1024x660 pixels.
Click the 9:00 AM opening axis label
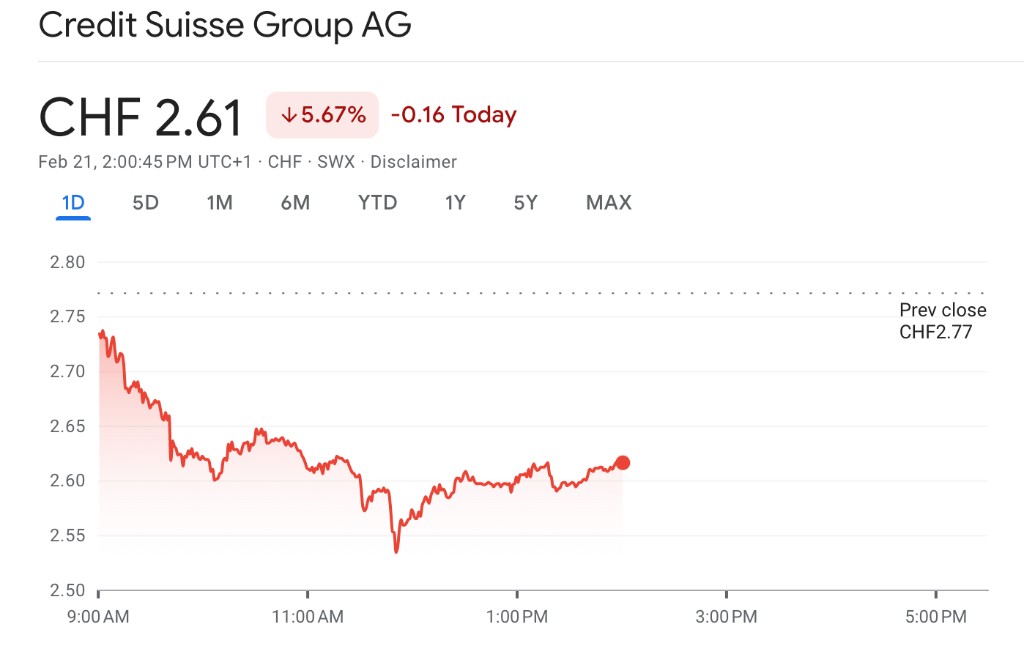click(x=98, y=617)
